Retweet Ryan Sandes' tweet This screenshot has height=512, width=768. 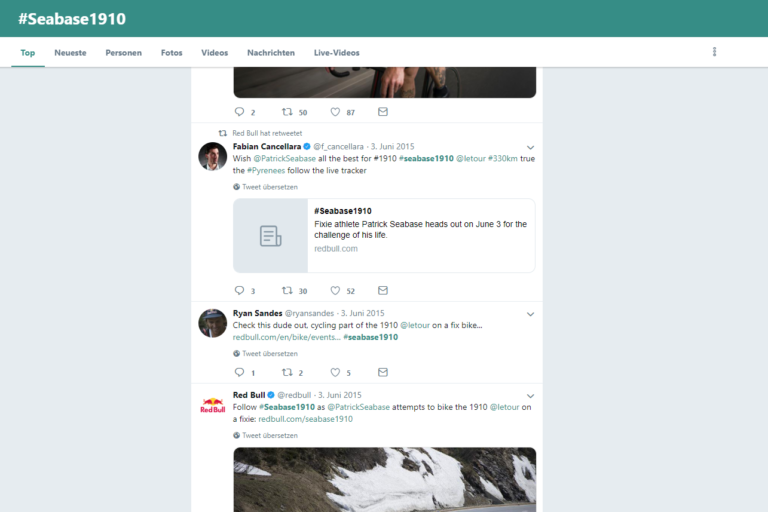pyautogui.click(x=287, y=372)
